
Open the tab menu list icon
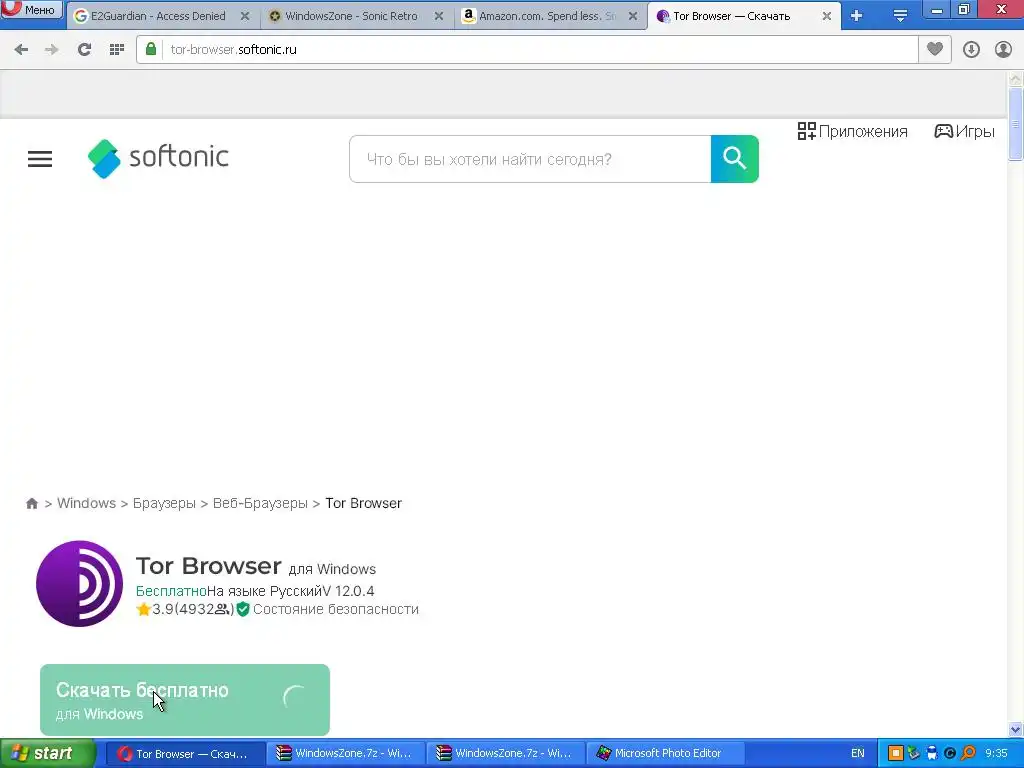point(900,16)
